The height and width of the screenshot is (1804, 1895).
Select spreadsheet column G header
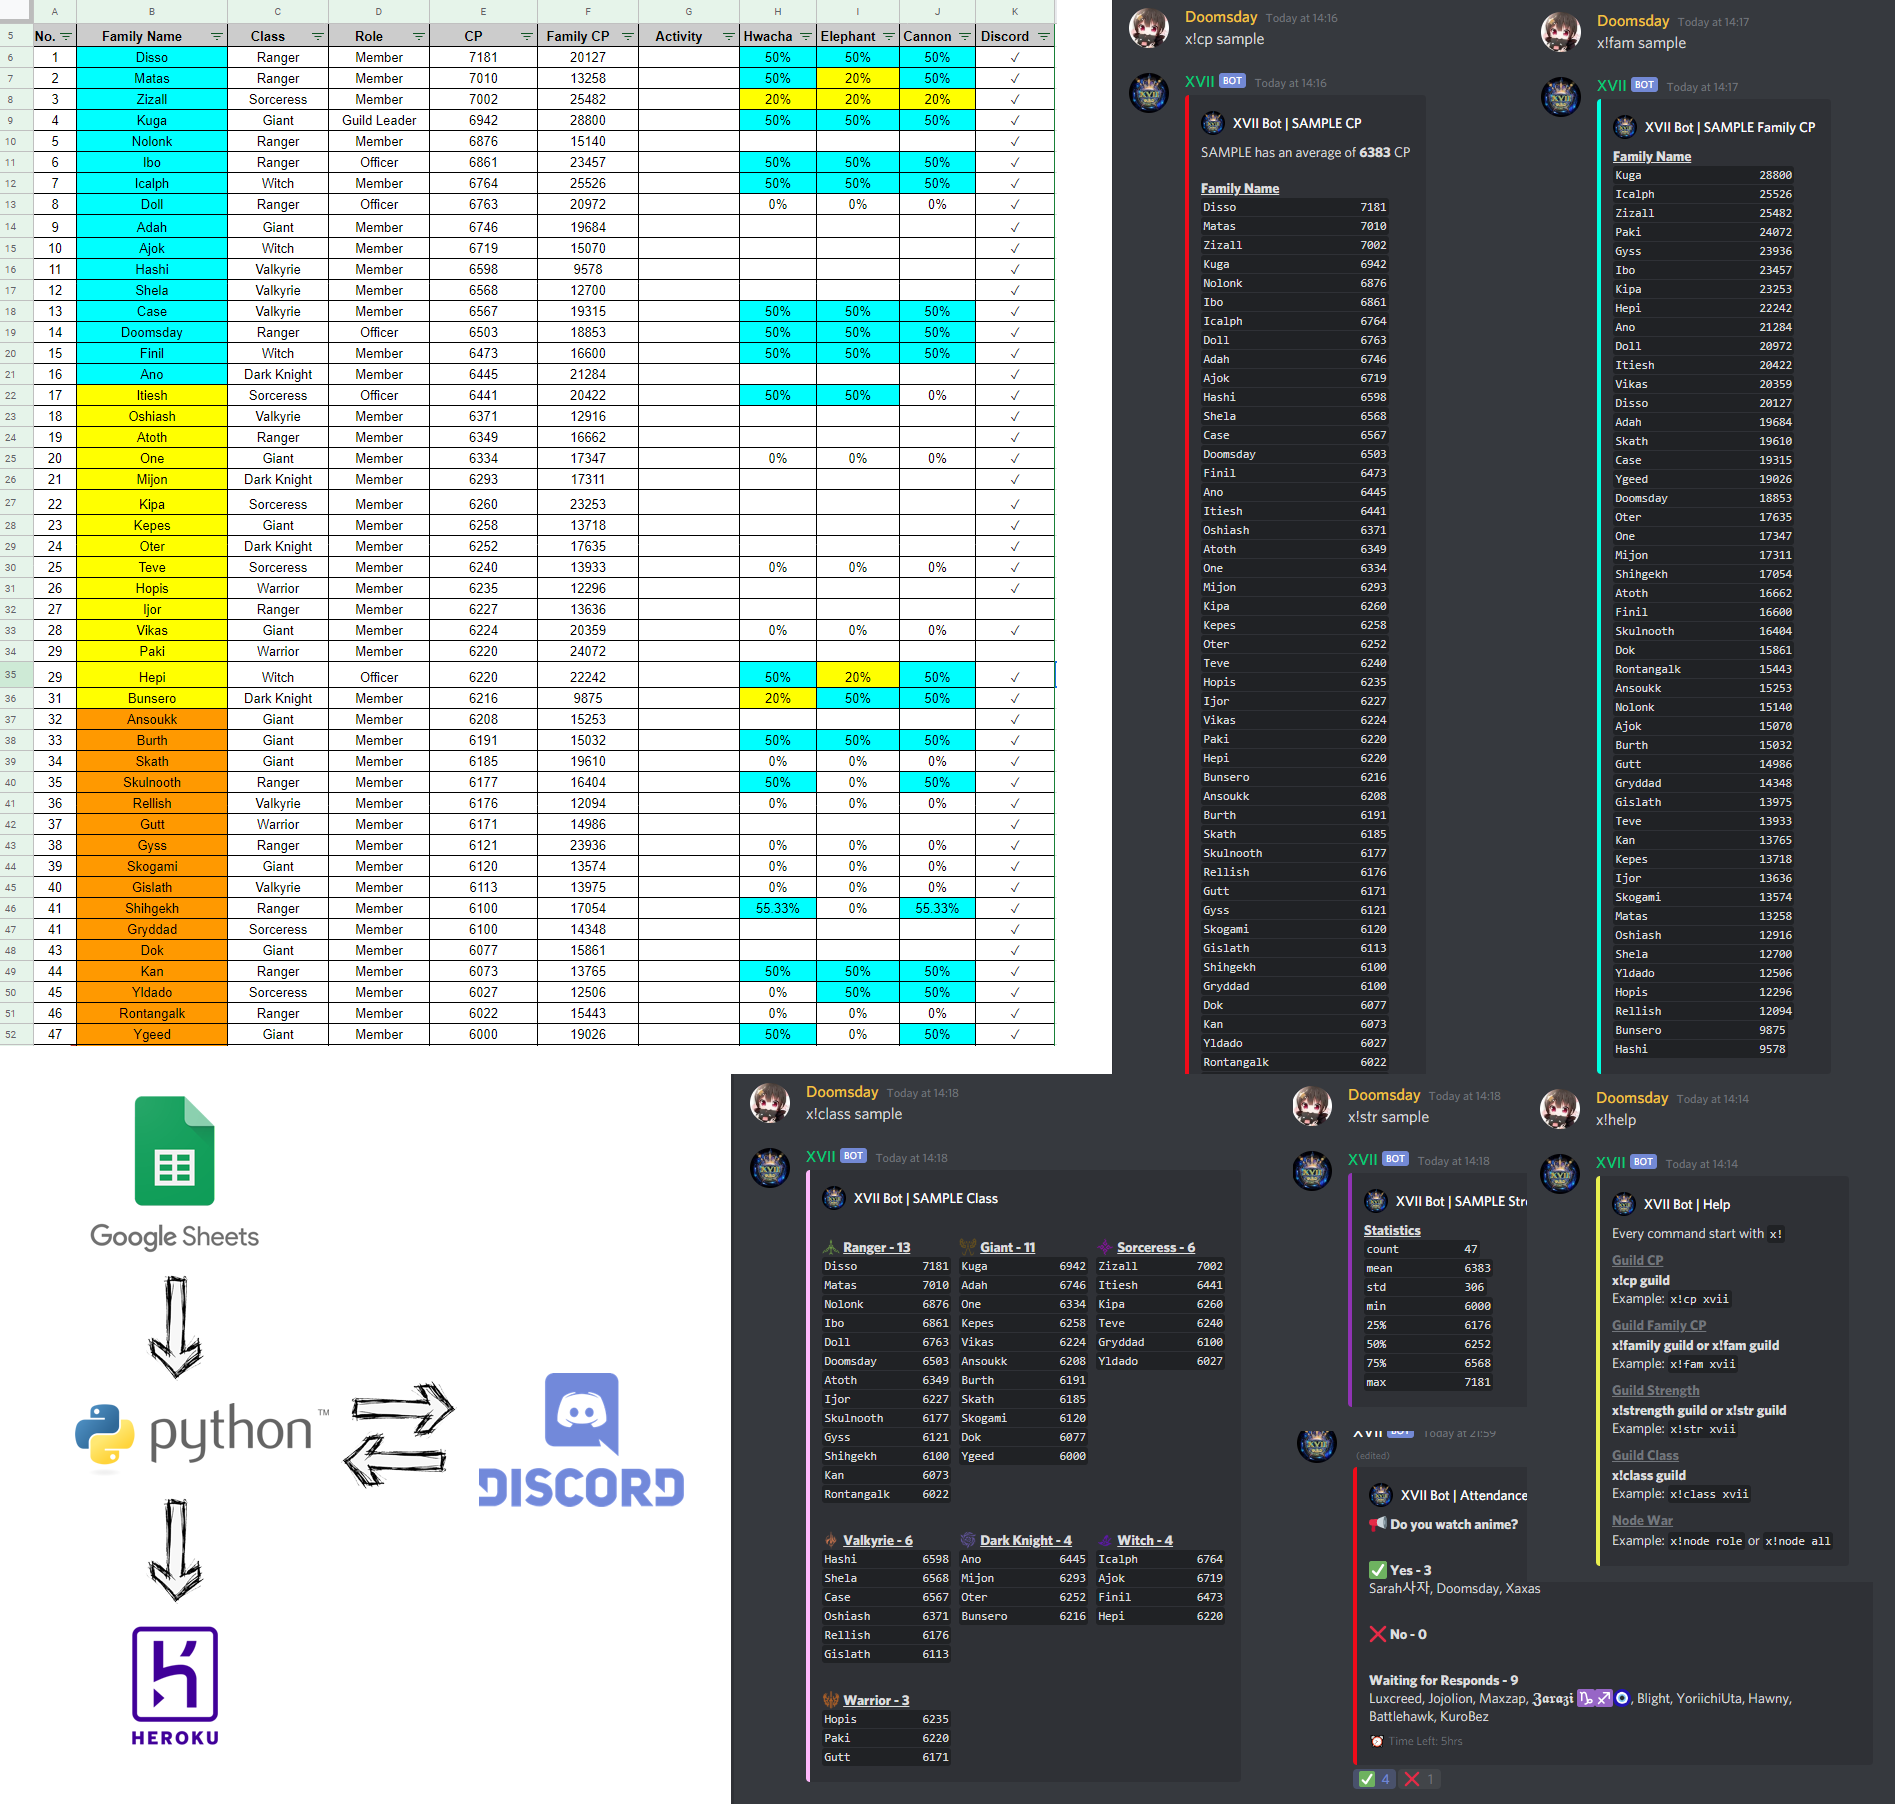[x=689, y=11]
